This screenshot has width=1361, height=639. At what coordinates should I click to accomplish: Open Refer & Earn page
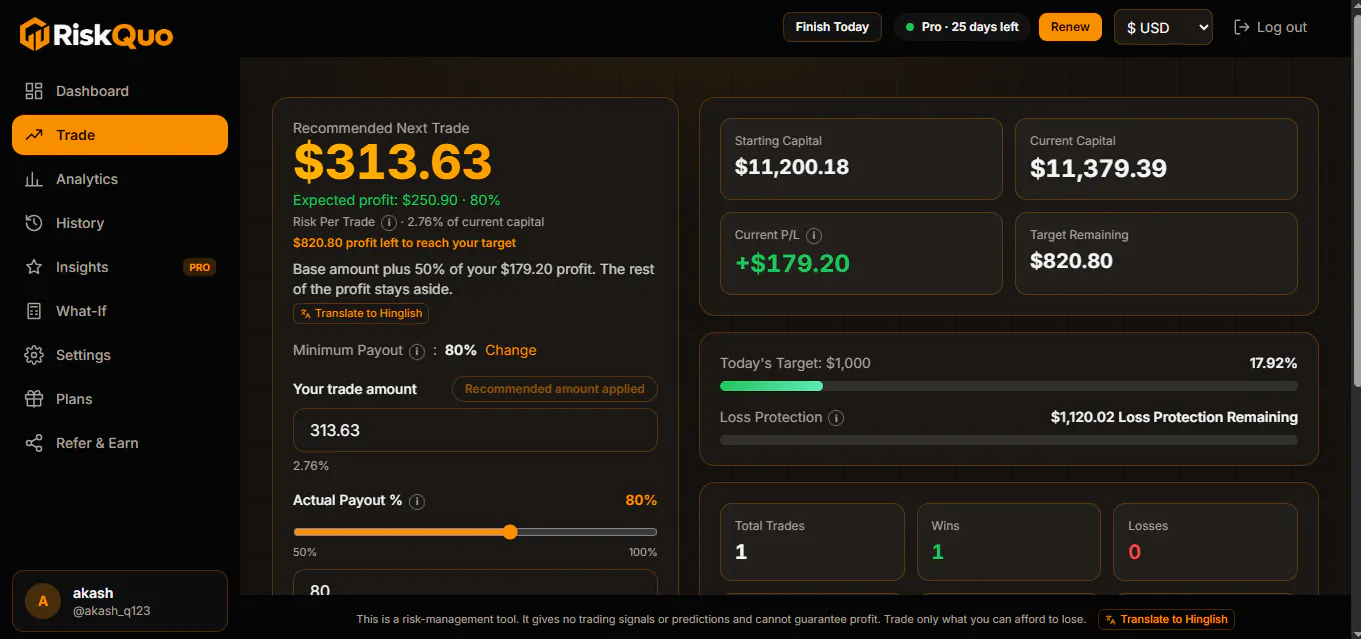[x=120, y=443]
